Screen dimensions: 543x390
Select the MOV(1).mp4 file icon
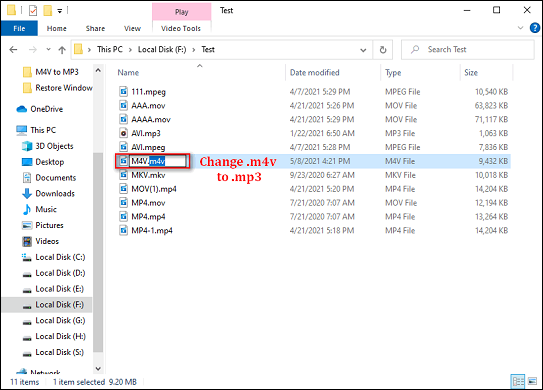(123, 189)
